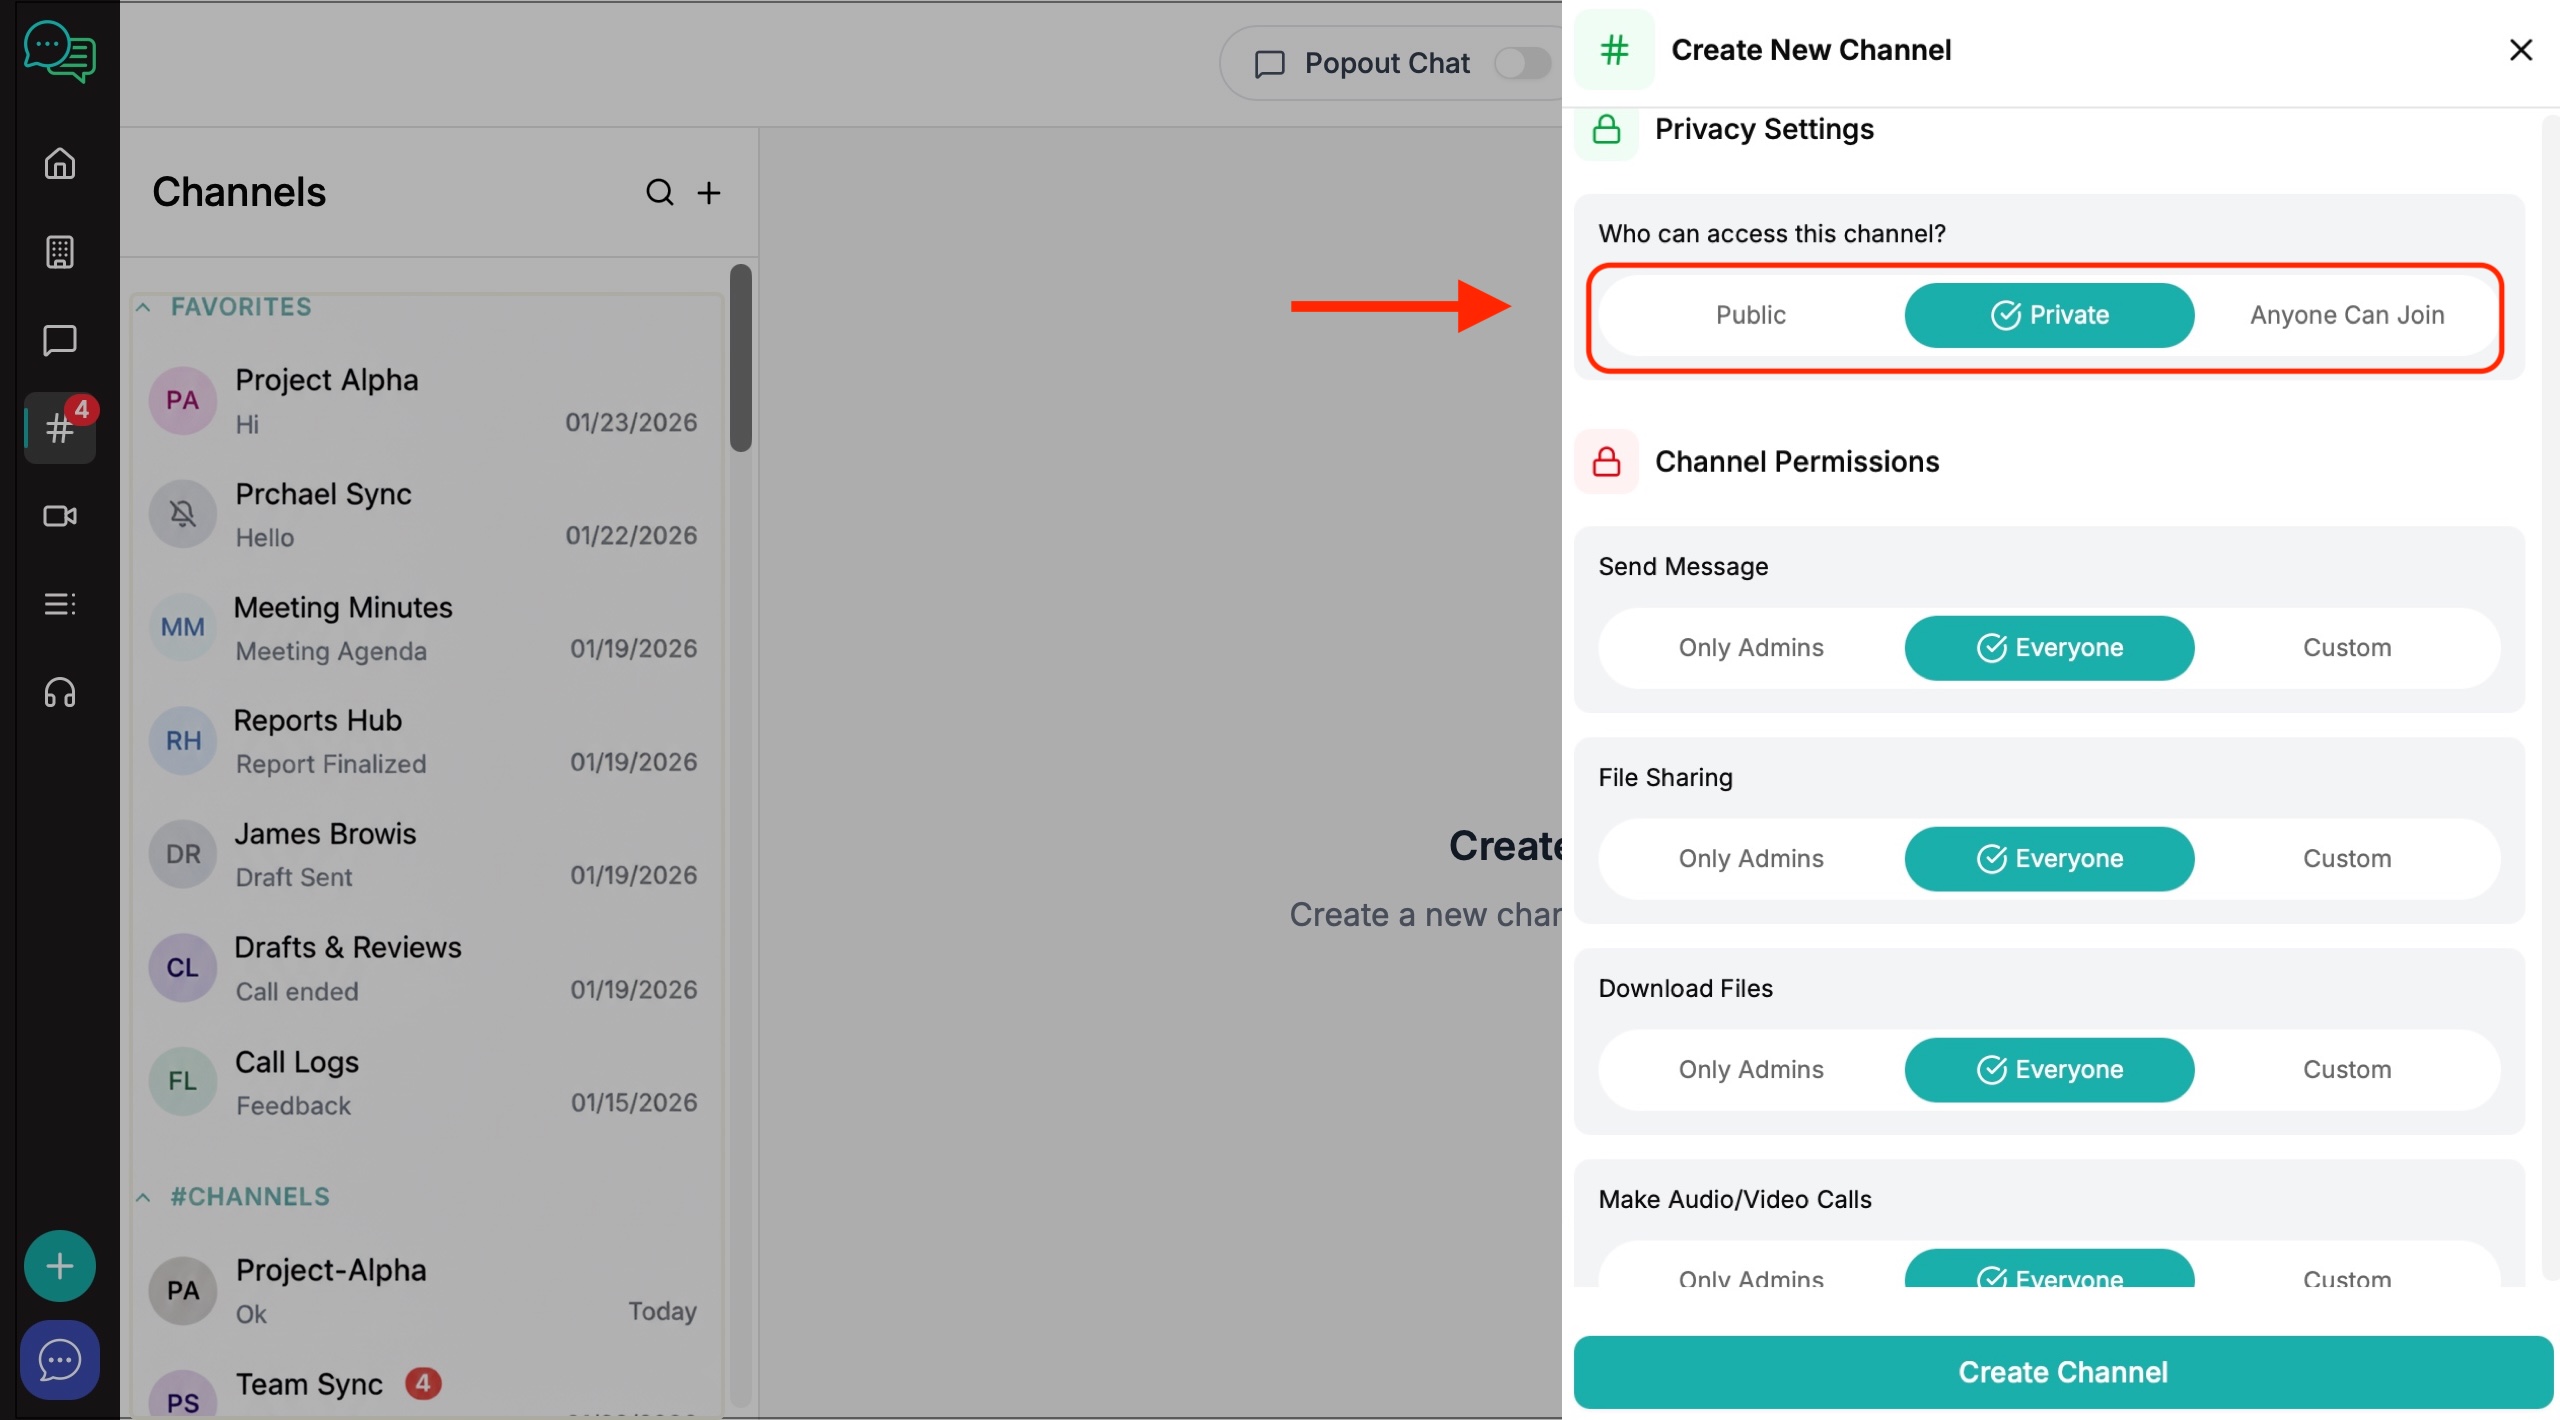Close the Create New Channel panel
Viewport: 2560px width, 1420px height.
(2520, 50)
